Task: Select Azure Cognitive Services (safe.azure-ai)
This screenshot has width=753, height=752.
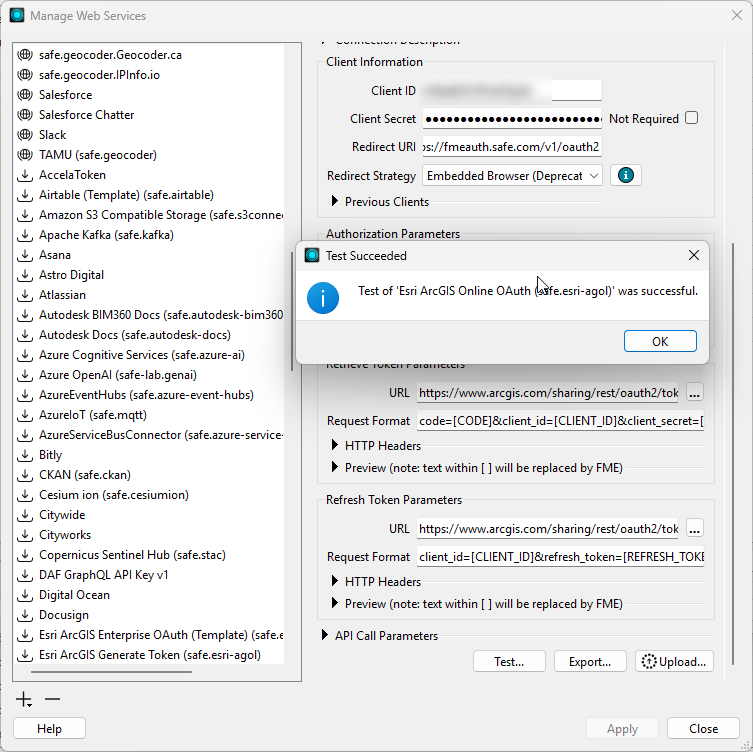Action: (x=150, y=355)
